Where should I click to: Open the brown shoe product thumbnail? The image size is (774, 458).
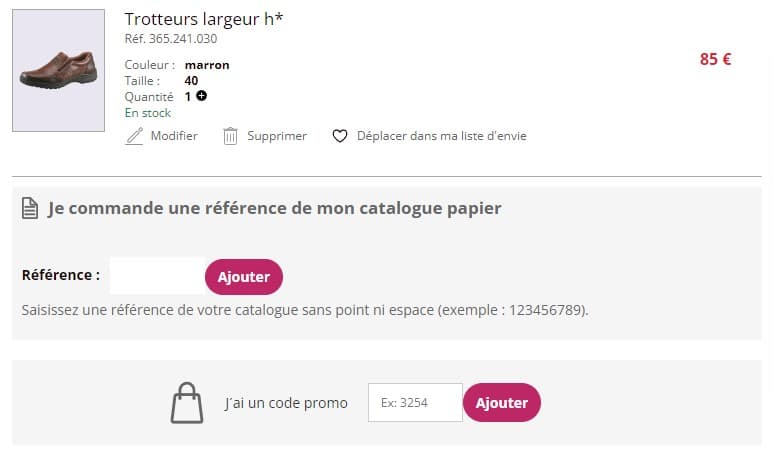[58, 70]
